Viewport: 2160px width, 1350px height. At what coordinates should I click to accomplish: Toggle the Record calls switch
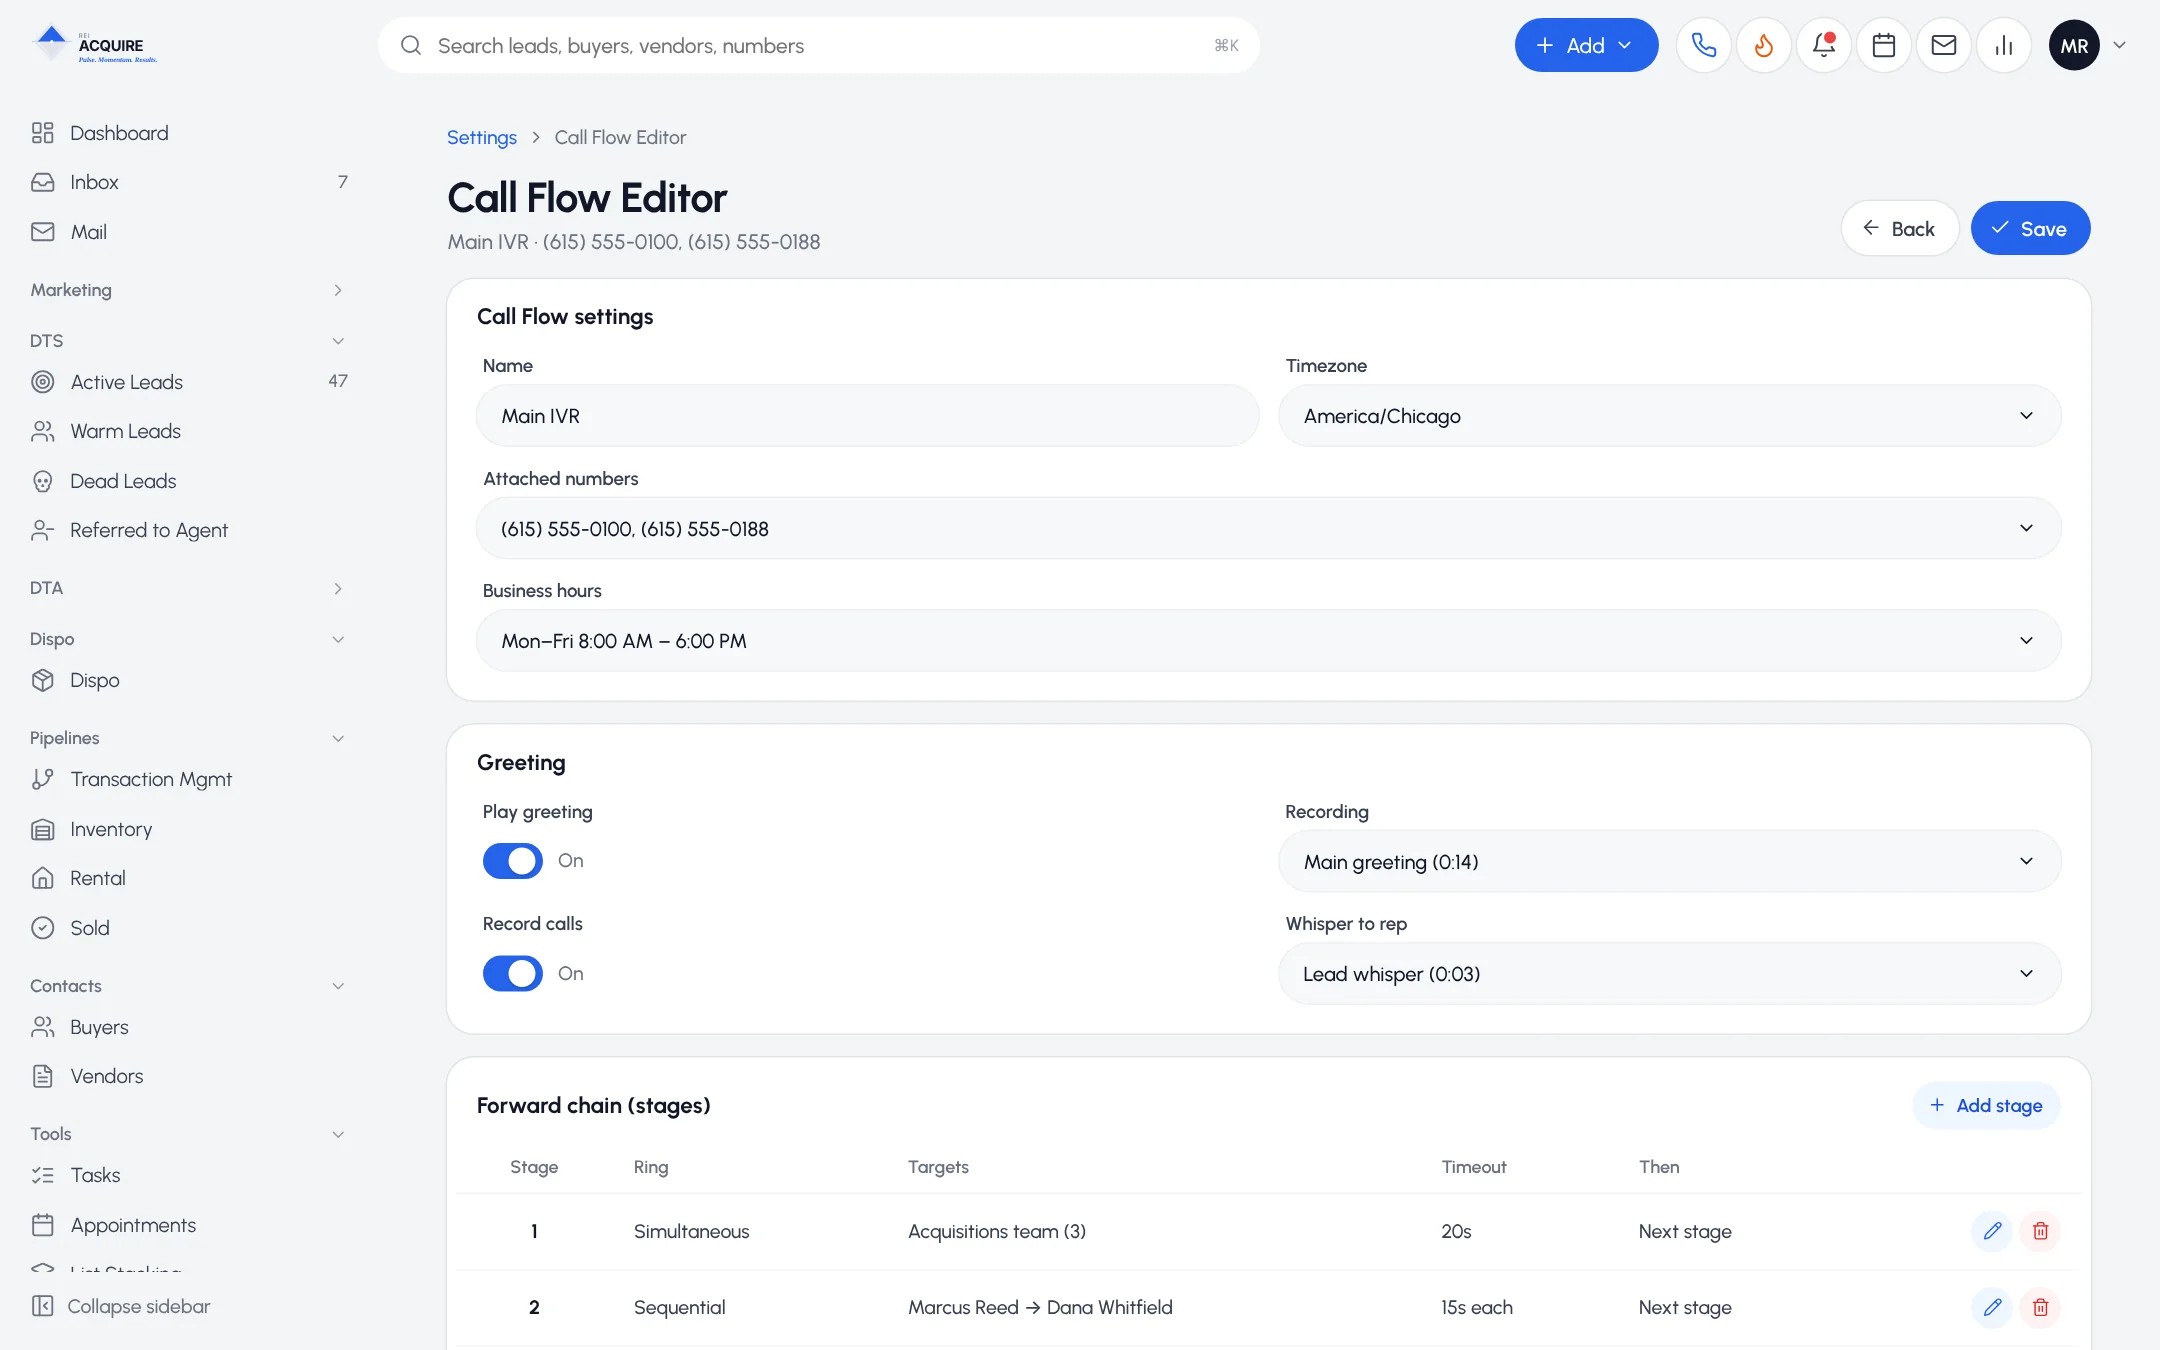(x=513, y=973)
